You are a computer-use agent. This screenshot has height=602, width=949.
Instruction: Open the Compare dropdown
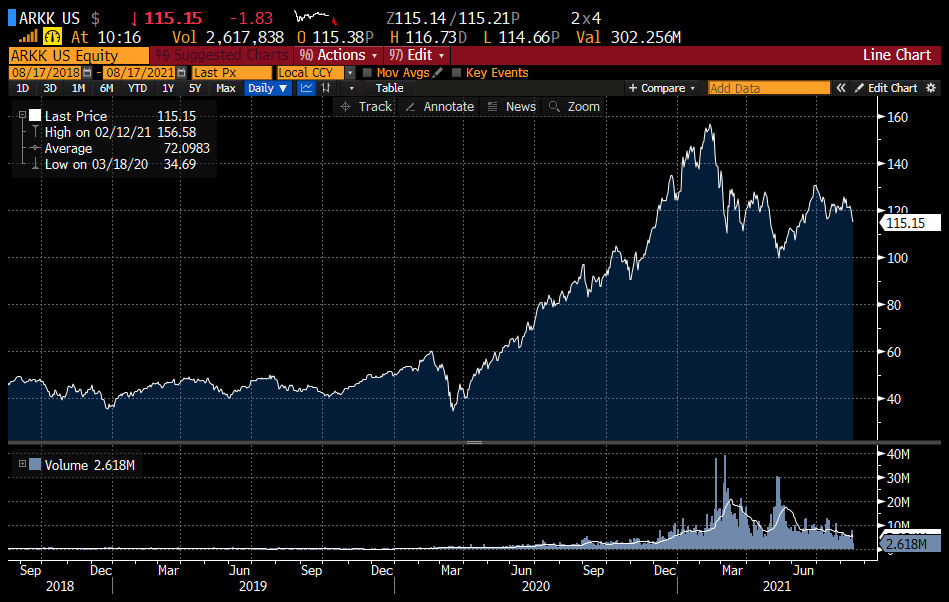662,88
